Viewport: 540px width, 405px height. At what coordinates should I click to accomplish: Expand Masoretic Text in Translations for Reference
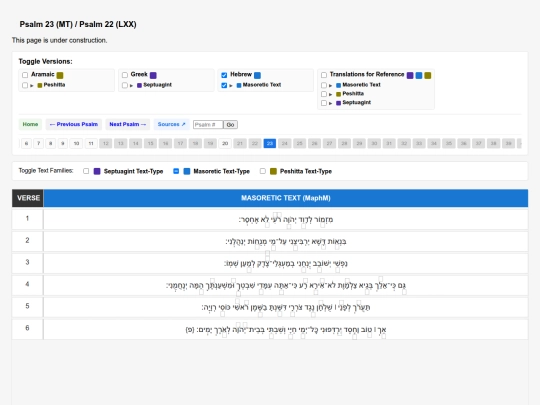tap(330, 85)
